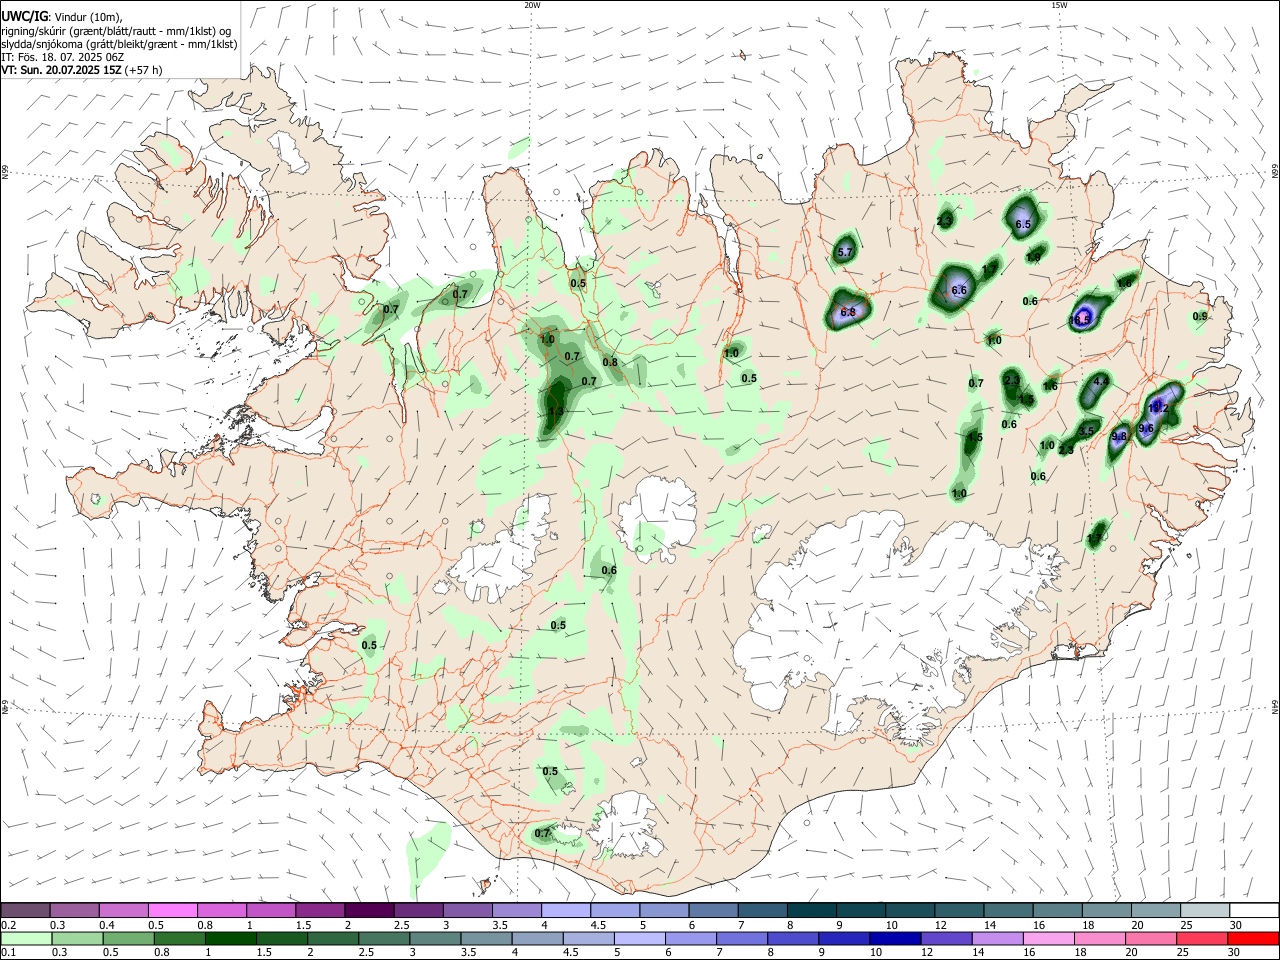Click the '0.4' label in the legend
The image size is (1280, 960).
pos(107,925)
